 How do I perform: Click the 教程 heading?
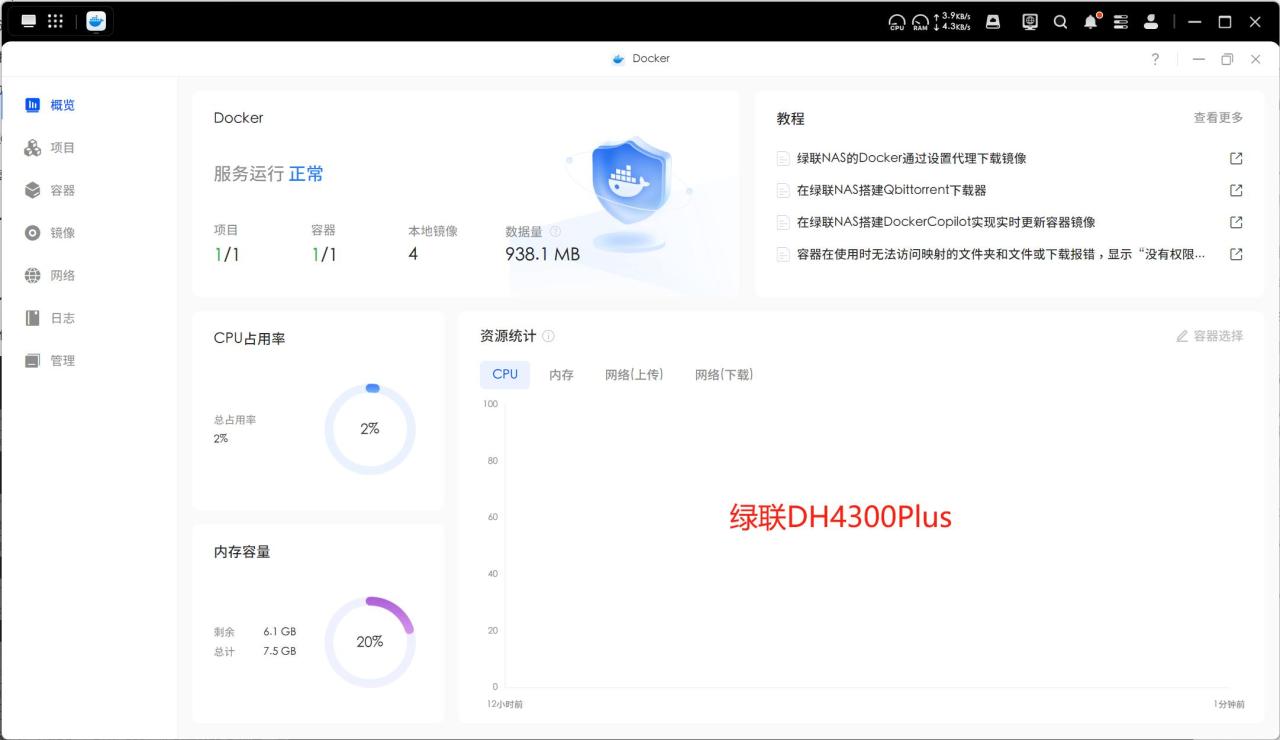click(790, 119)
